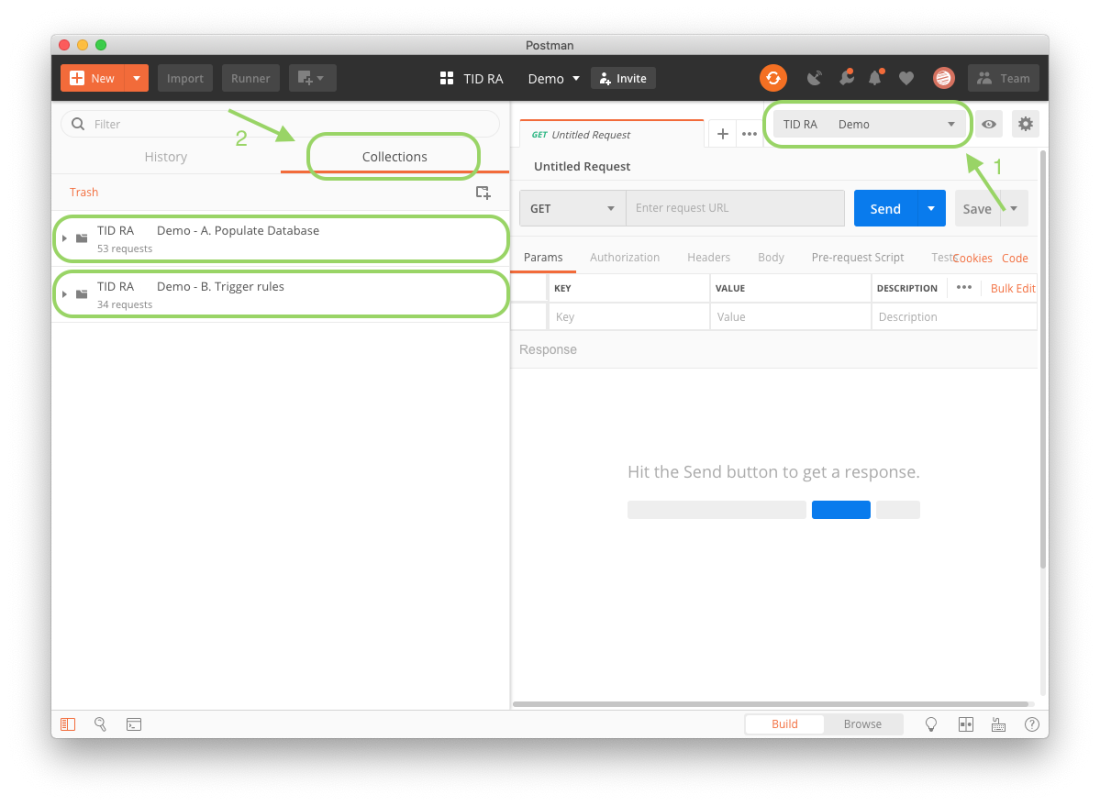Click the Key input cell

point(628,317)
